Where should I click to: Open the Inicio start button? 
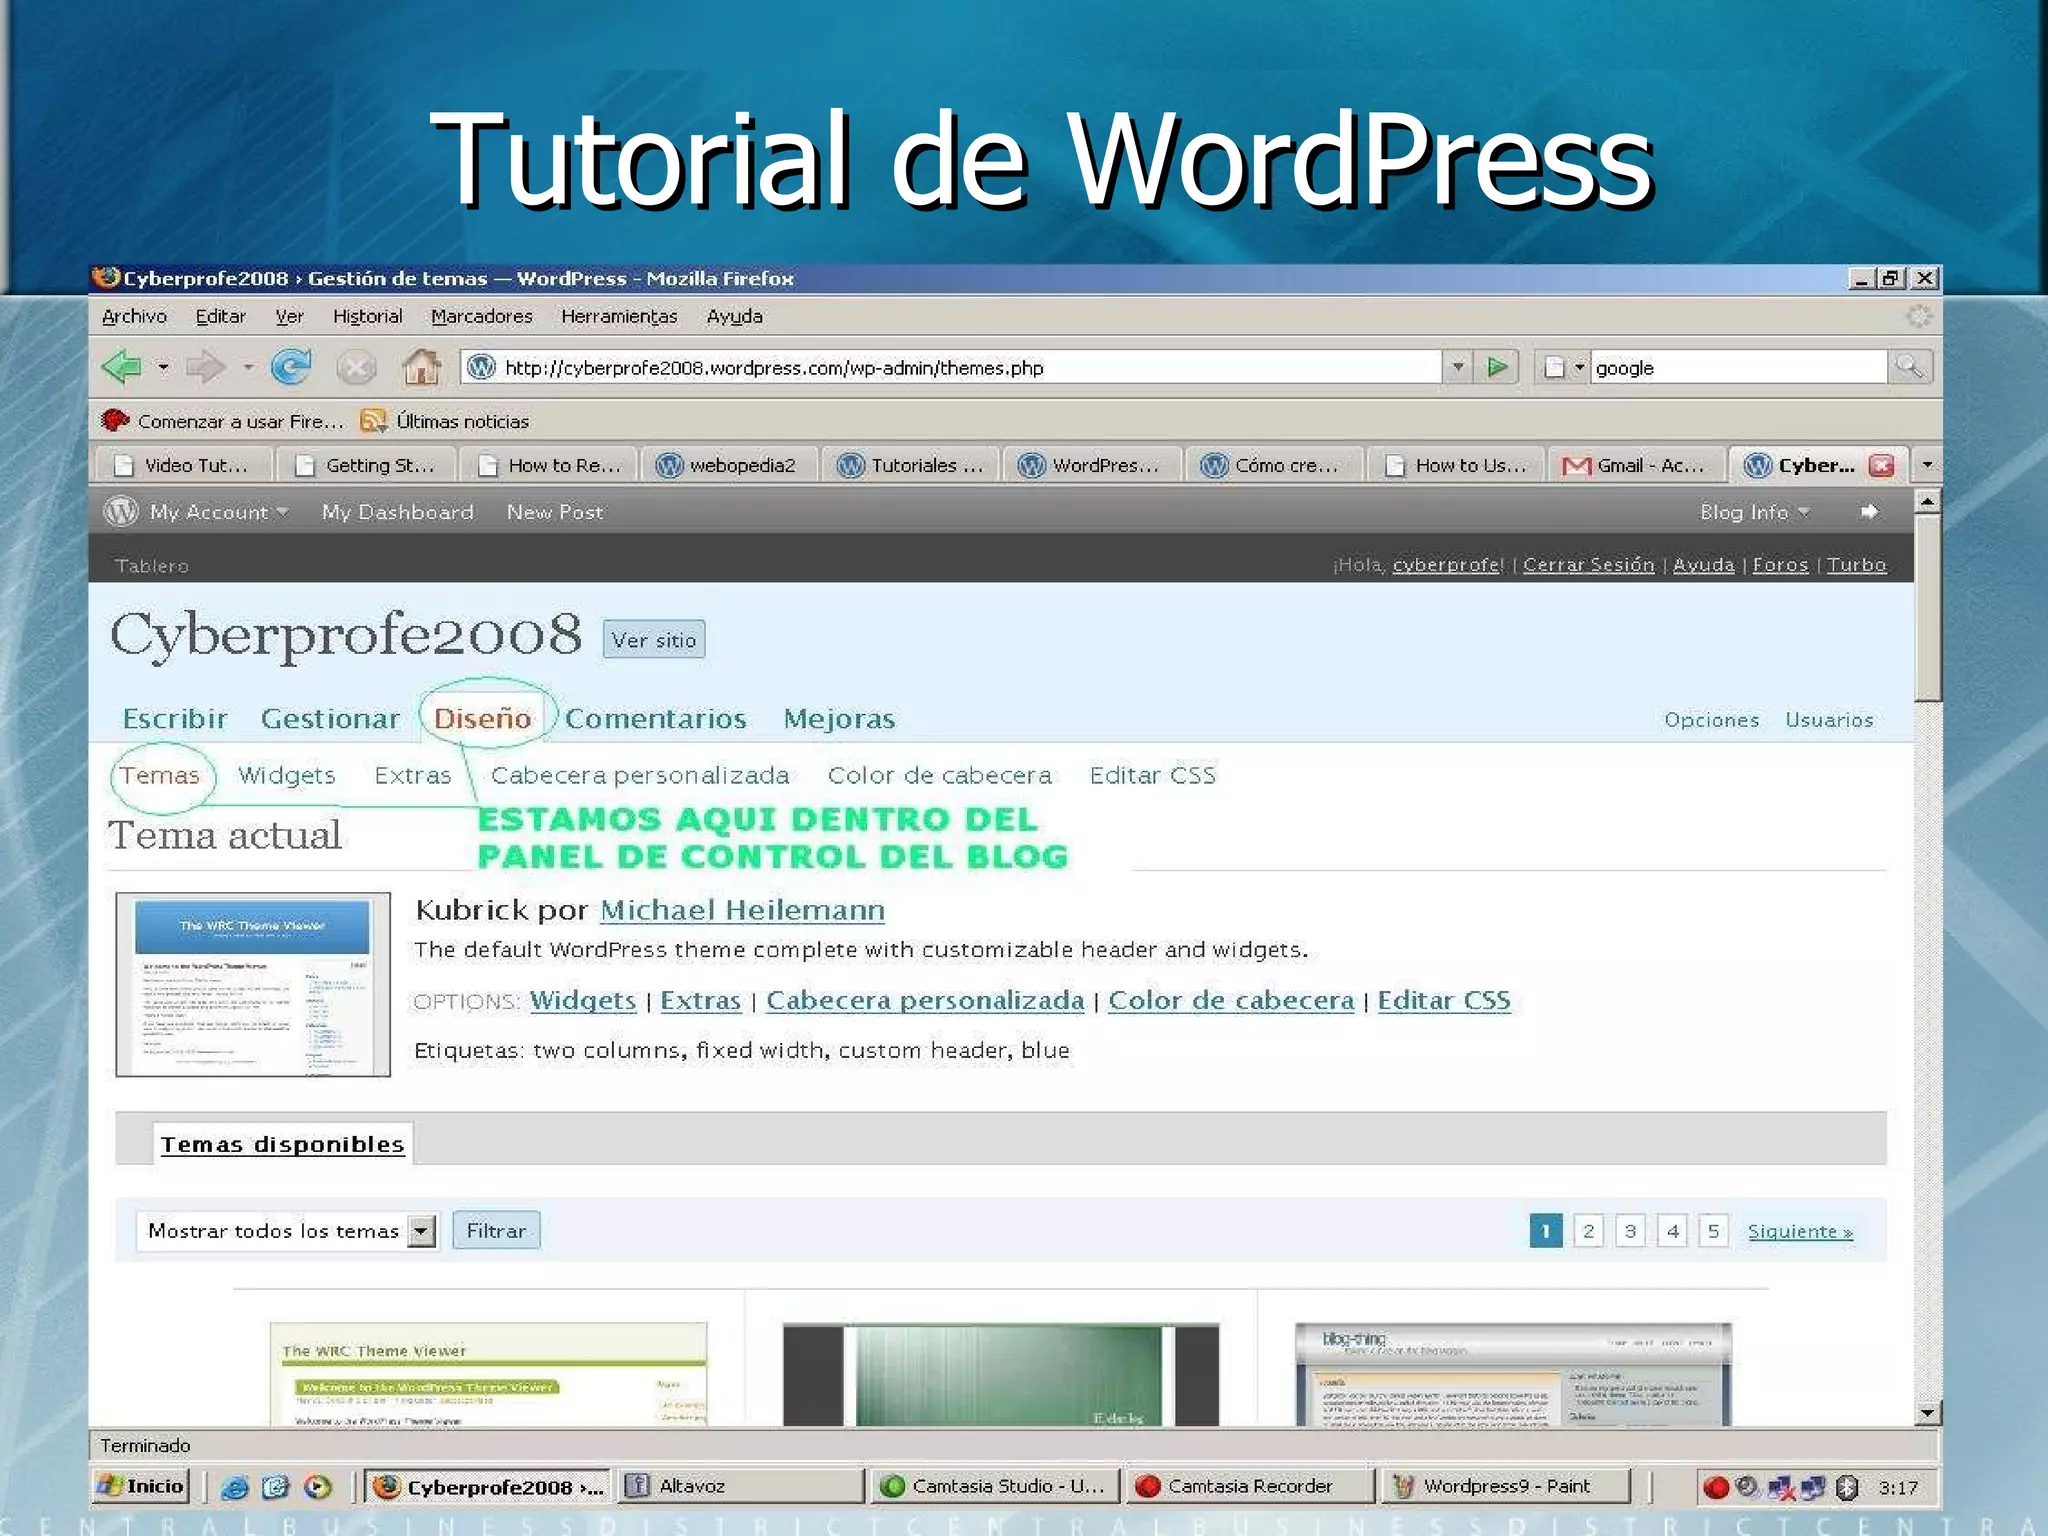click(x=141, y=1486)
